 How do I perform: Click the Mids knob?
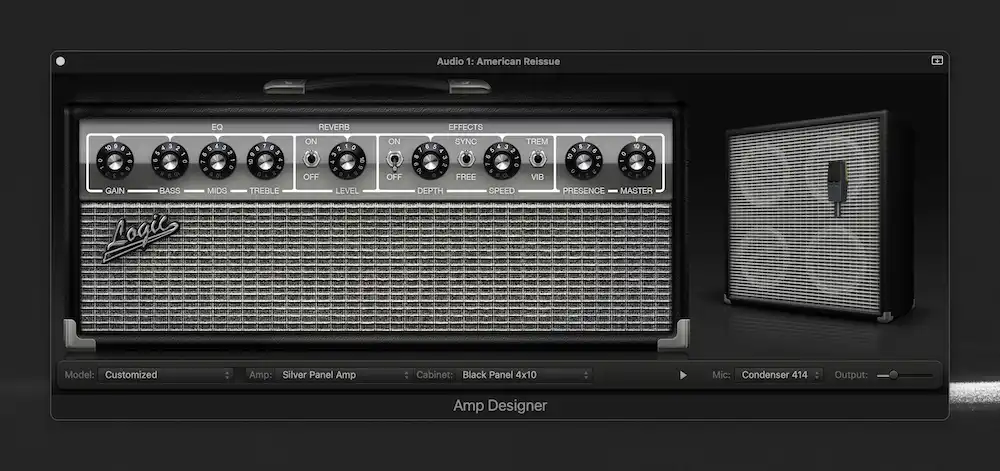(x=217, y=161)
